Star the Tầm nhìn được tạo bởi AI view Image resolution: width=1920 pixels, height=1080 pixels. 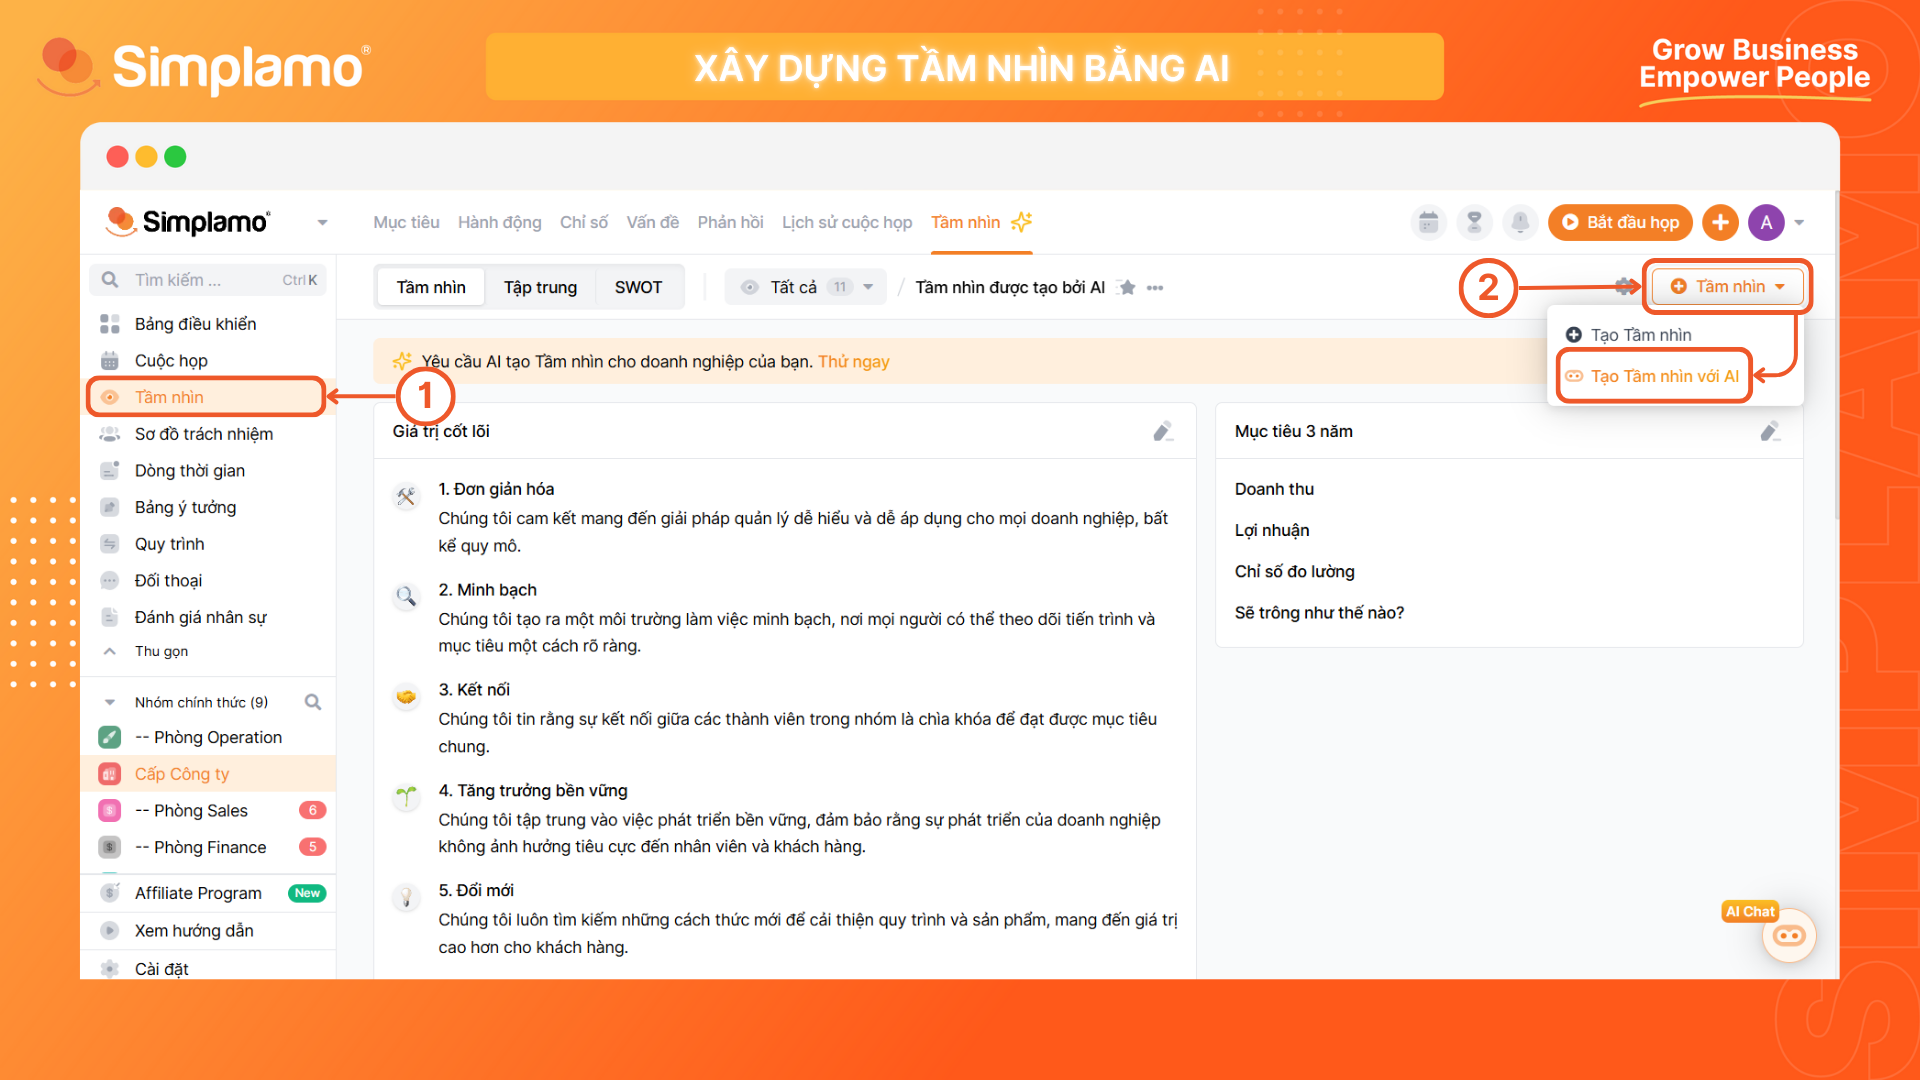tap(1127, 288)
